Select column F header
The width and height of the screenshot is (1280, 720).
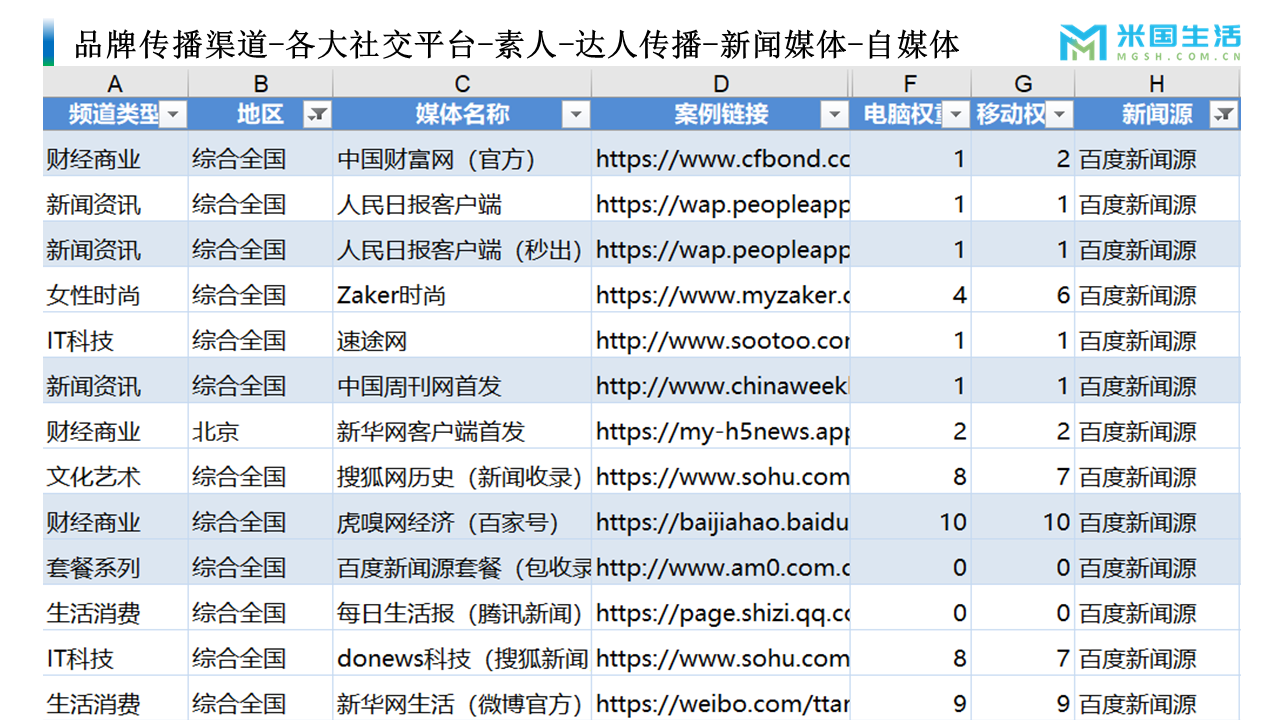tap(911, 84)
